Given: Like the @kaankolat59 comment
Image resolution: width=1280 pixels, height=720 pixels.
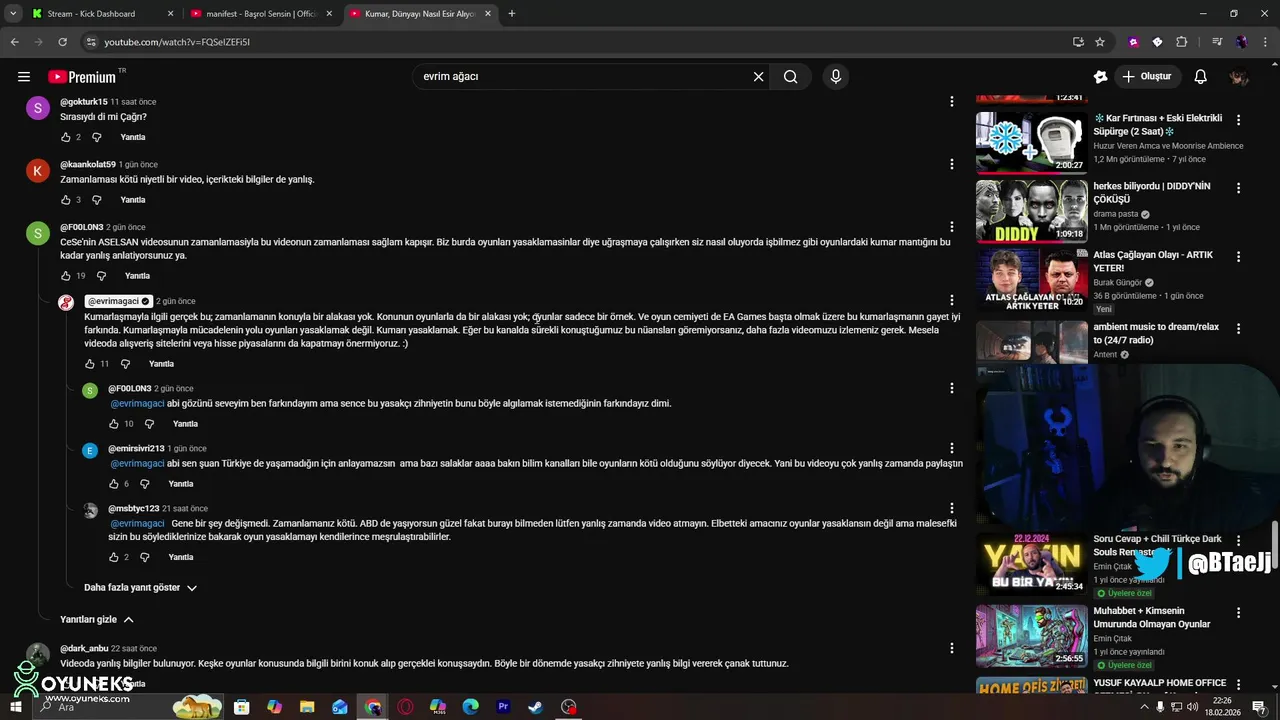Looking at the screenshot, I should click(x=66, y=200).
